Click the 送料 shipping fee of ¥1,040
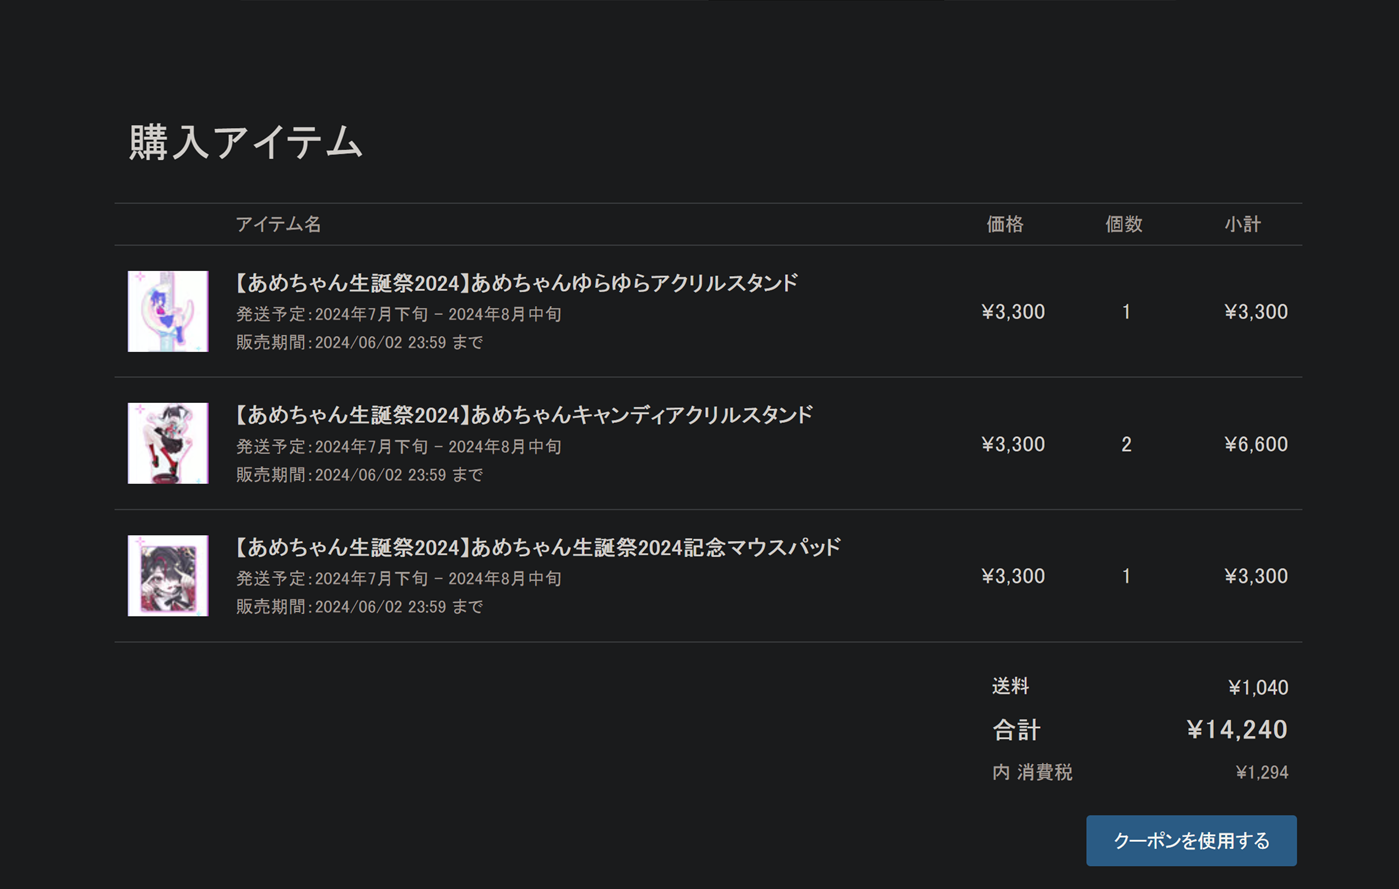The image size is (1399, 889). click(1257, 687)
